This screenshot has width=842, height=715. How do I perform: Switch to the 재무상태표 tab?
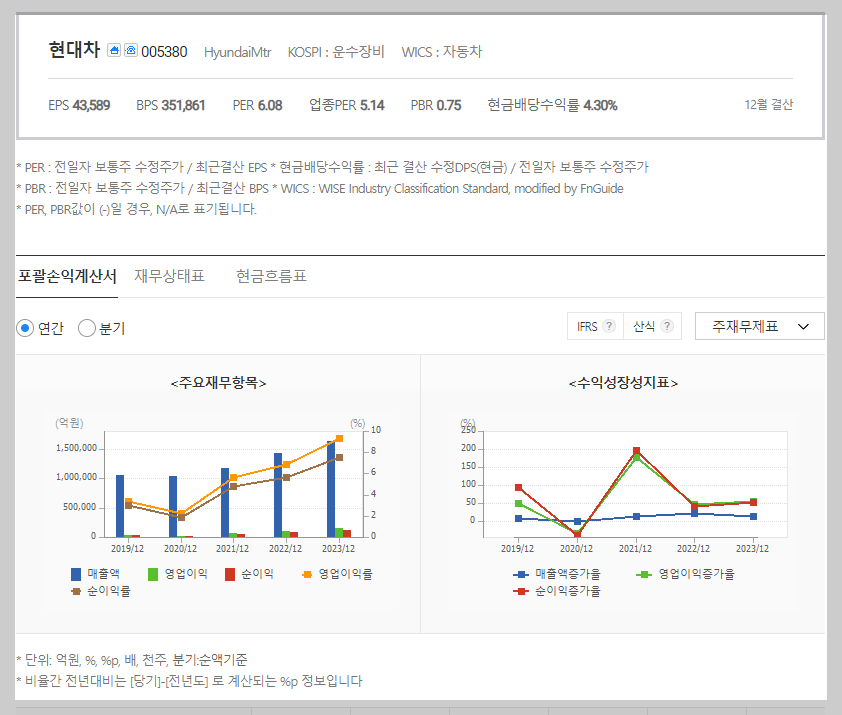(x=170, y=276)
